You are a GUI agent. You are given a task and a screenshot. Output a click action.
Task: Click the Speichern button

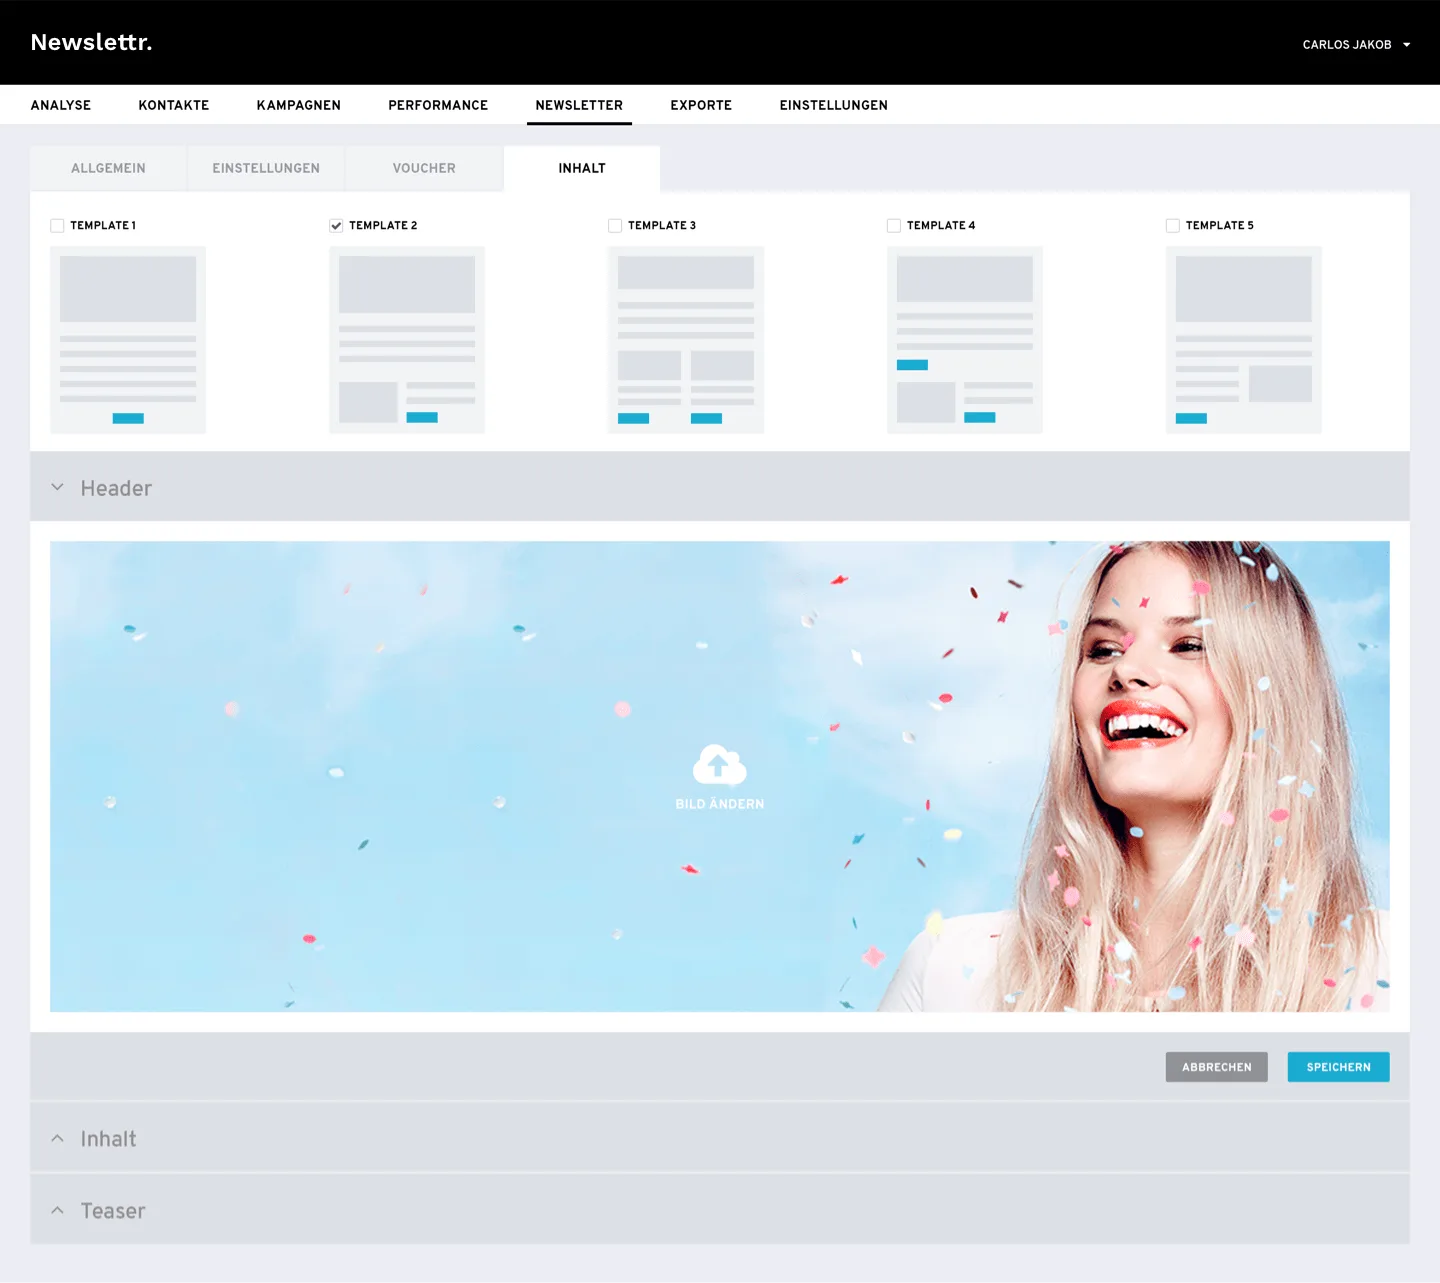(1339, 1067)
